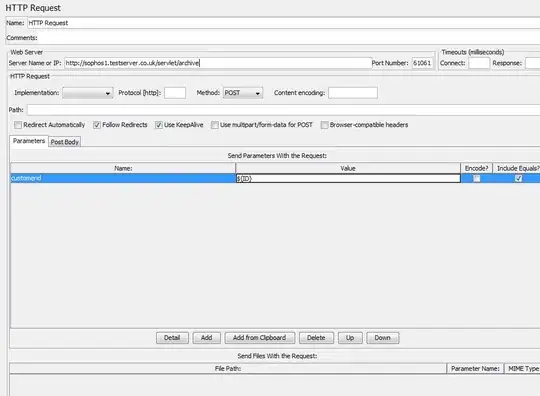Open the Implementation dropdown
The height and width of the screenshot is (396, 540).
click(88, 93)
